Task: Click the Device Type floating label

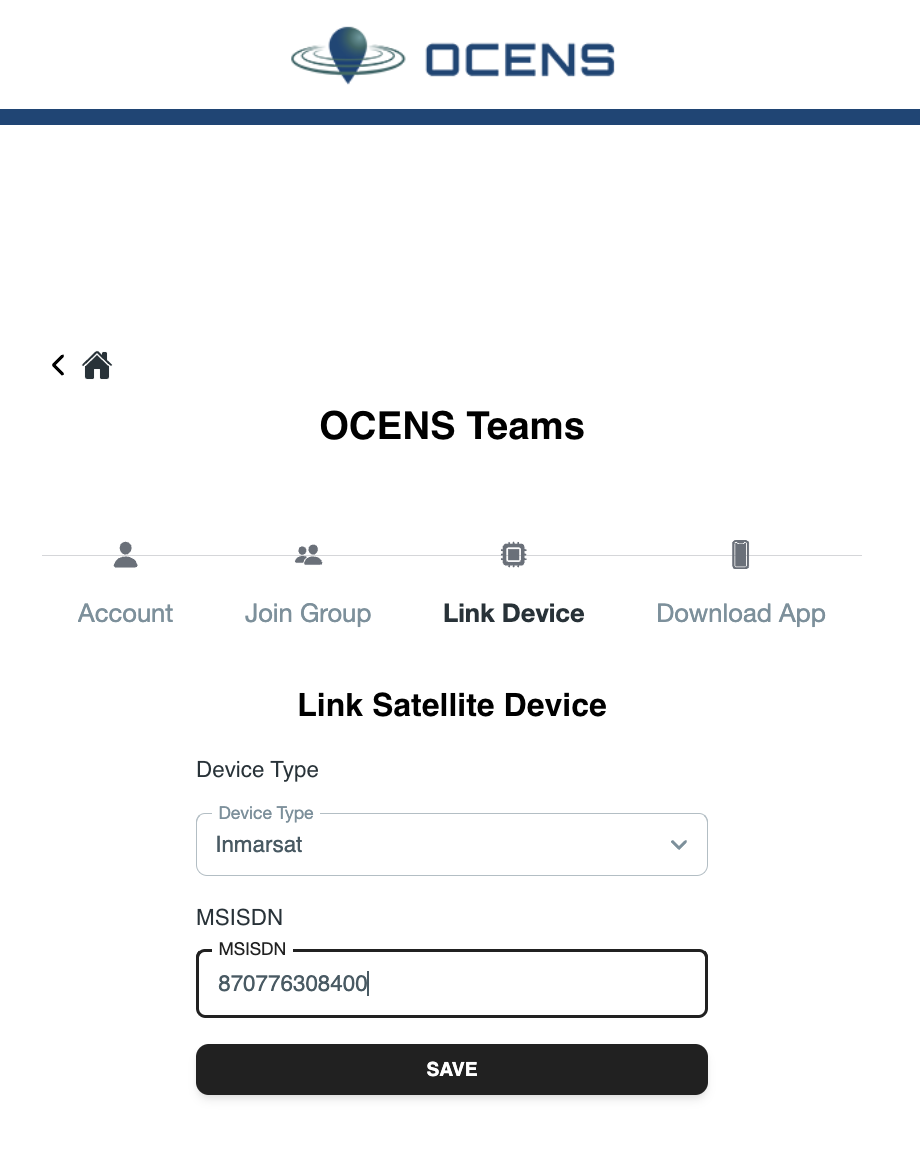Action: click(x=266, y=813)
